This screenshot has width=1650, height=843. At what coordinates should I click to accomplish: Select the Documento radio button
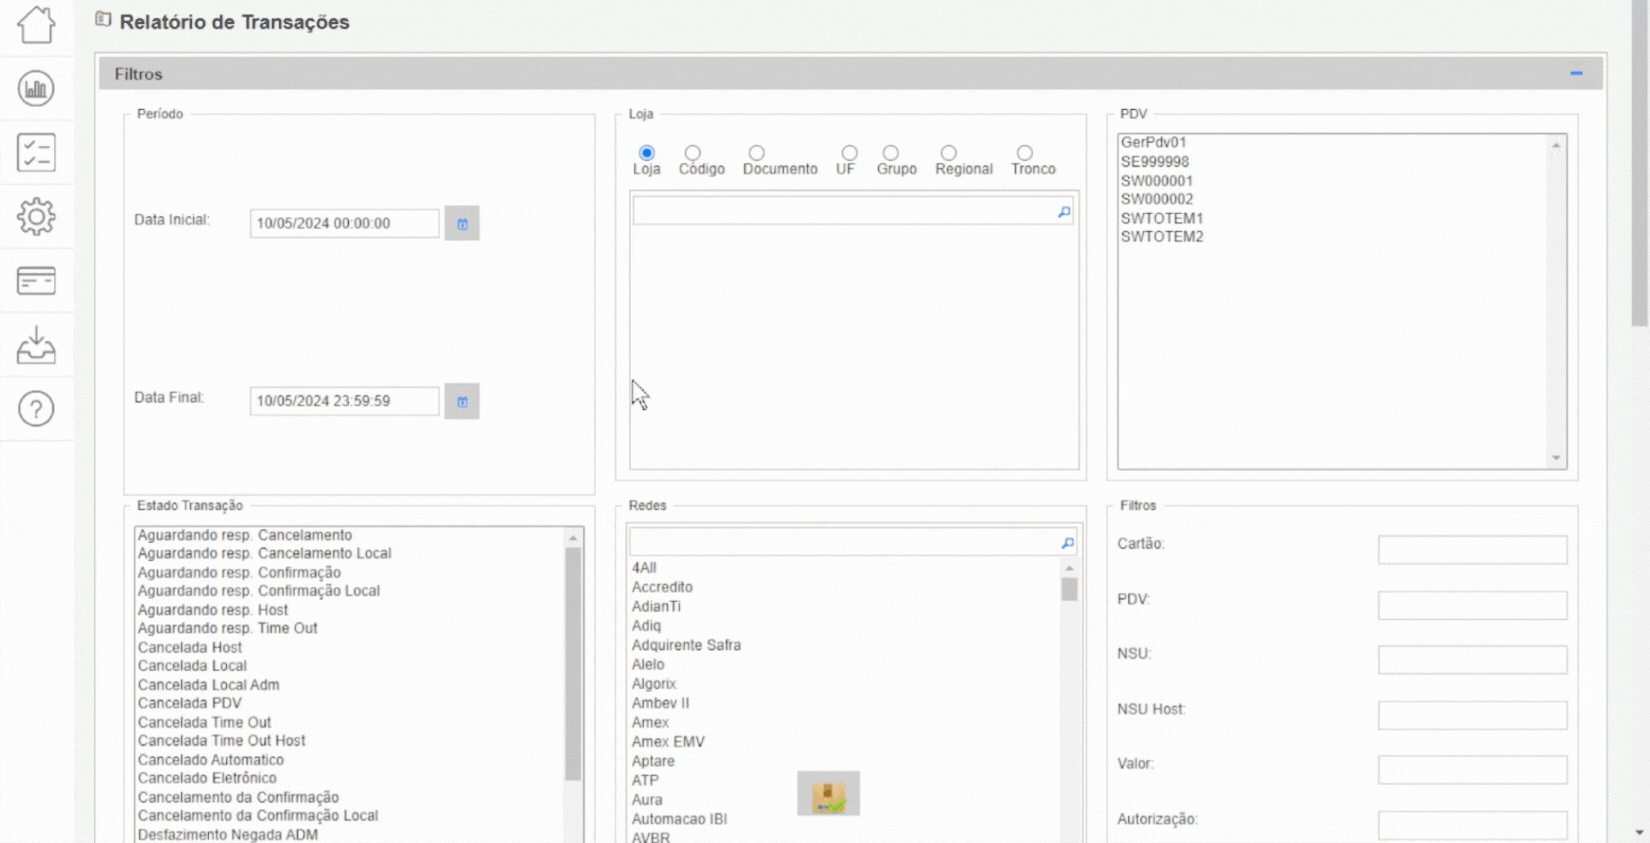pos(756,153)
